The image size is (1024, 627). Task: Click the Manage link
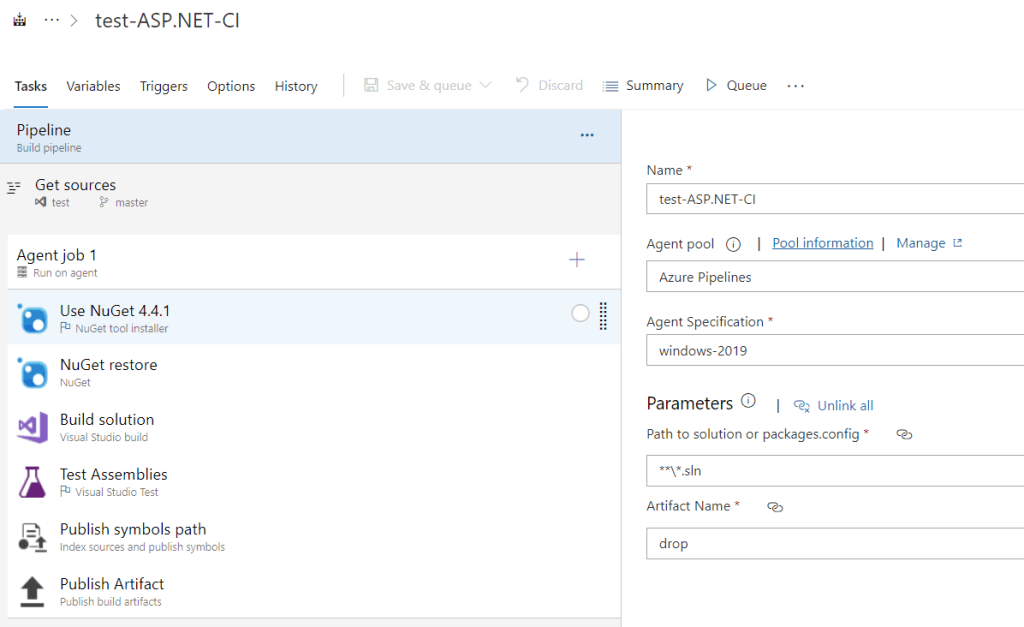pyautogui.click(x=920, y=243)
